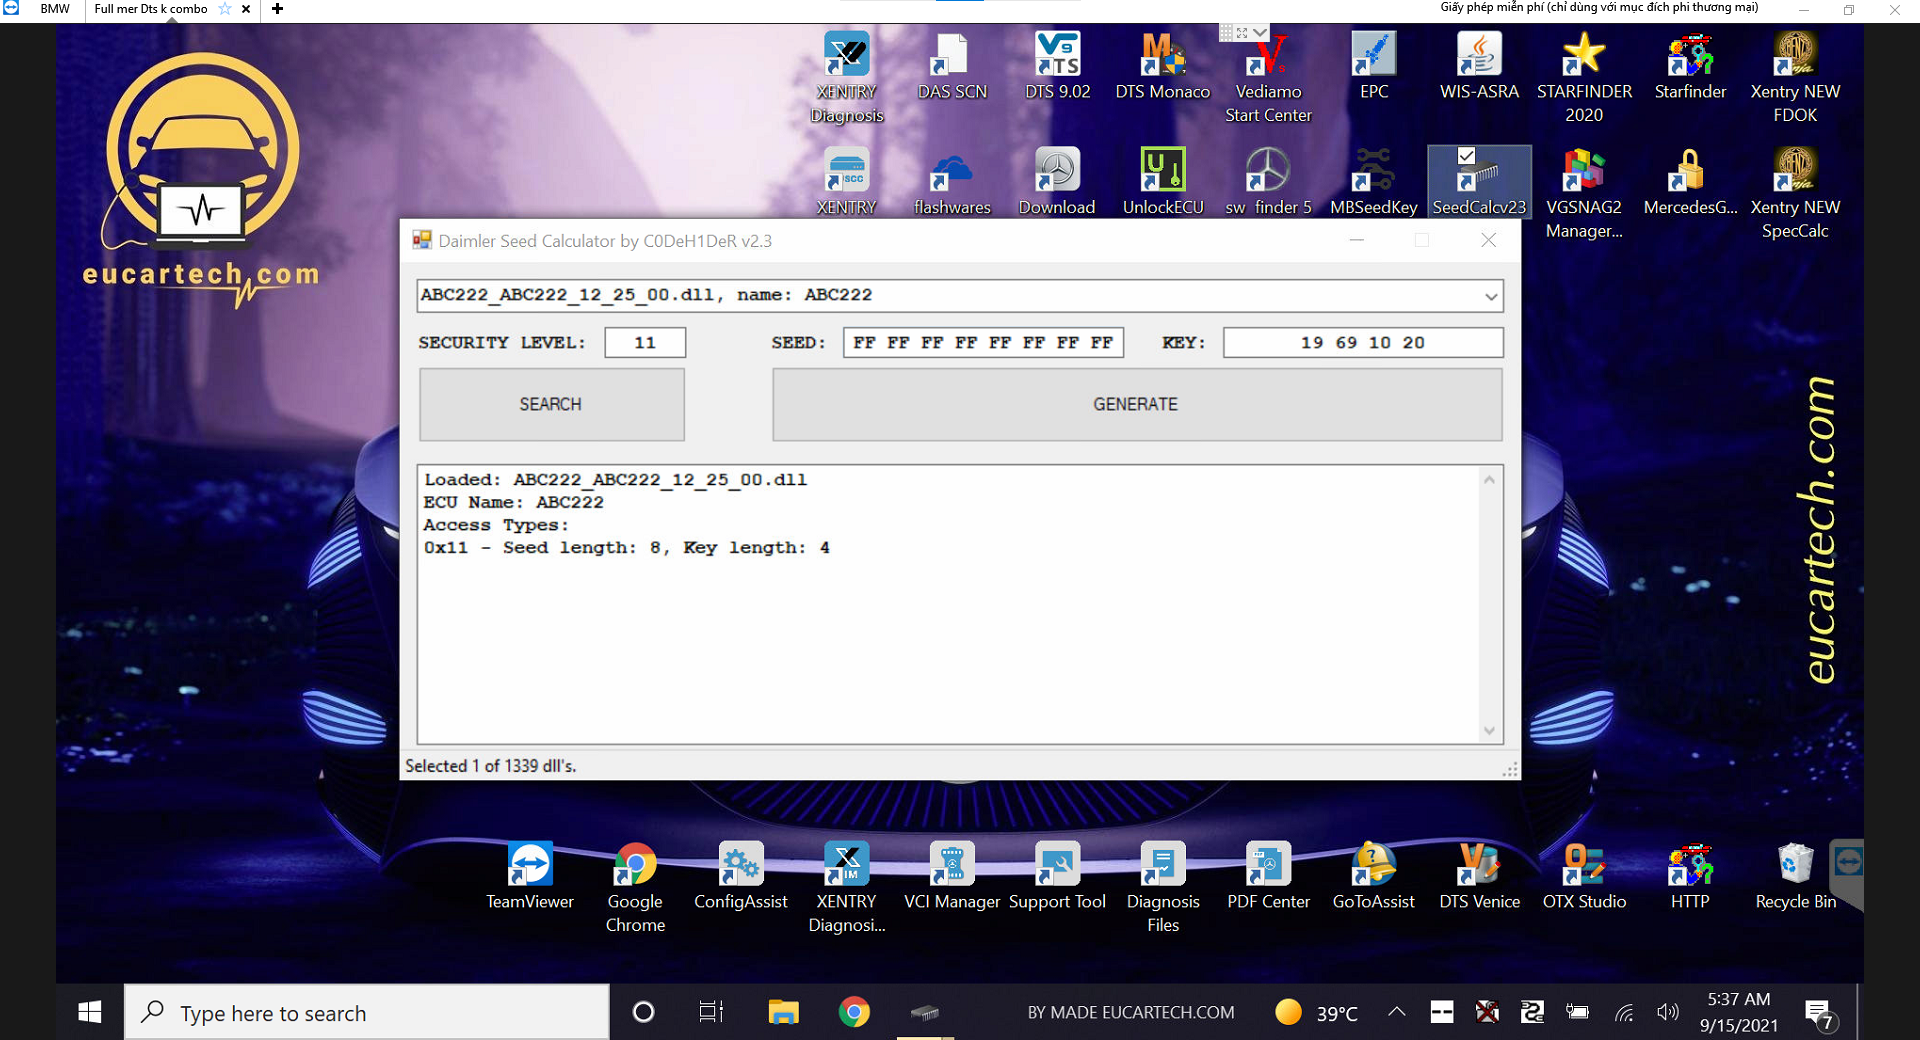Open network status tray icon

pos(1623,1012)
